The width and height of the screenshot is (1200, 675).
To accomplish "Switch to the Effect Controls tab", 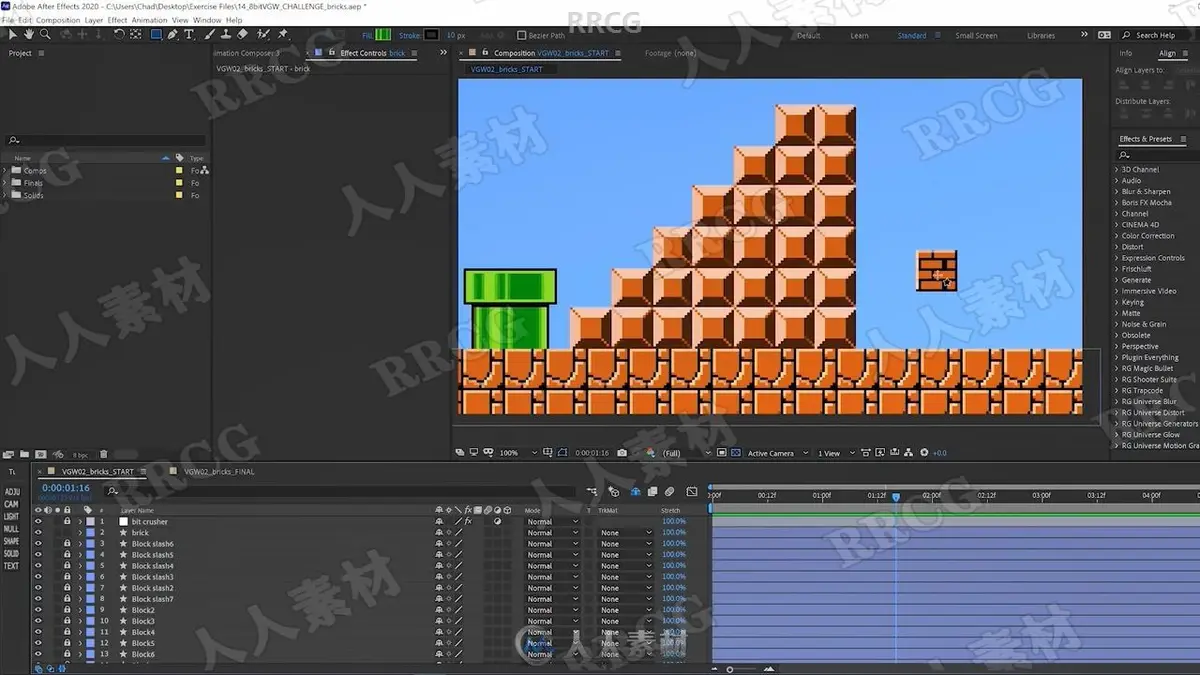I will 373,53.
